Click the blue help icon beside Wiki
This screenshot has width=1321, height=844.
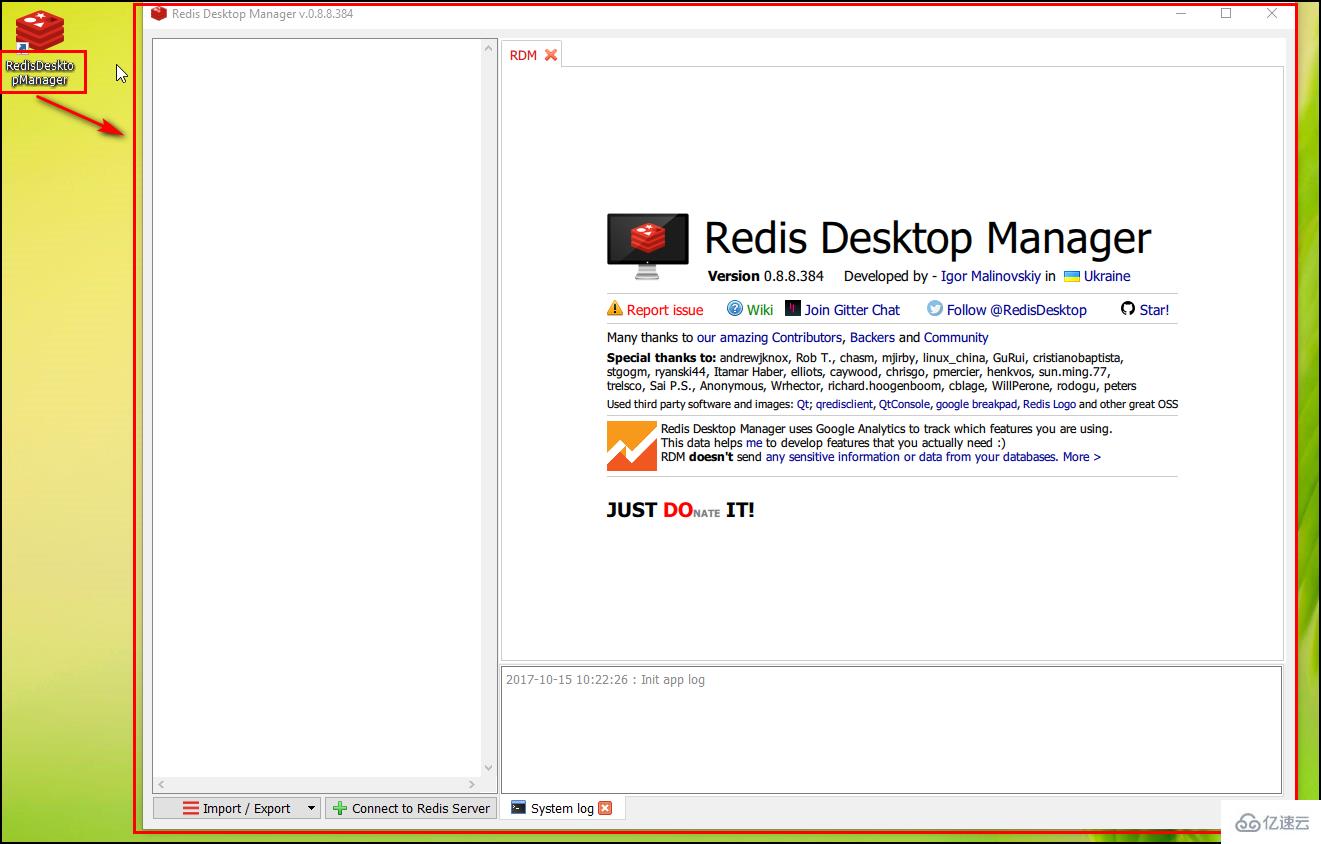pos(735,309)
